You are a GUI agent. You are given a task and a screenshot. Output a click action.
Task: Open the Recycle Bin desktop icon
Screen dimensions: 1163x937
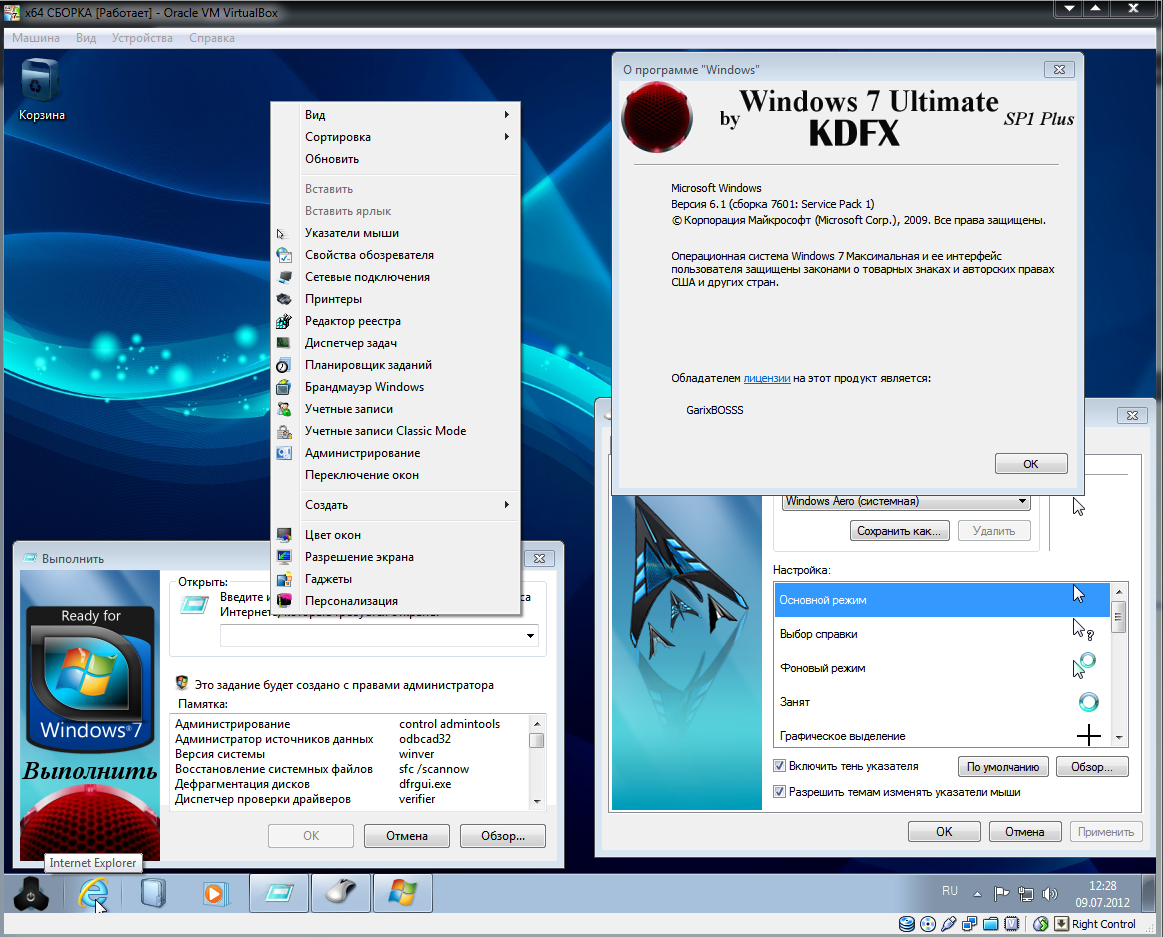[41, 91]
